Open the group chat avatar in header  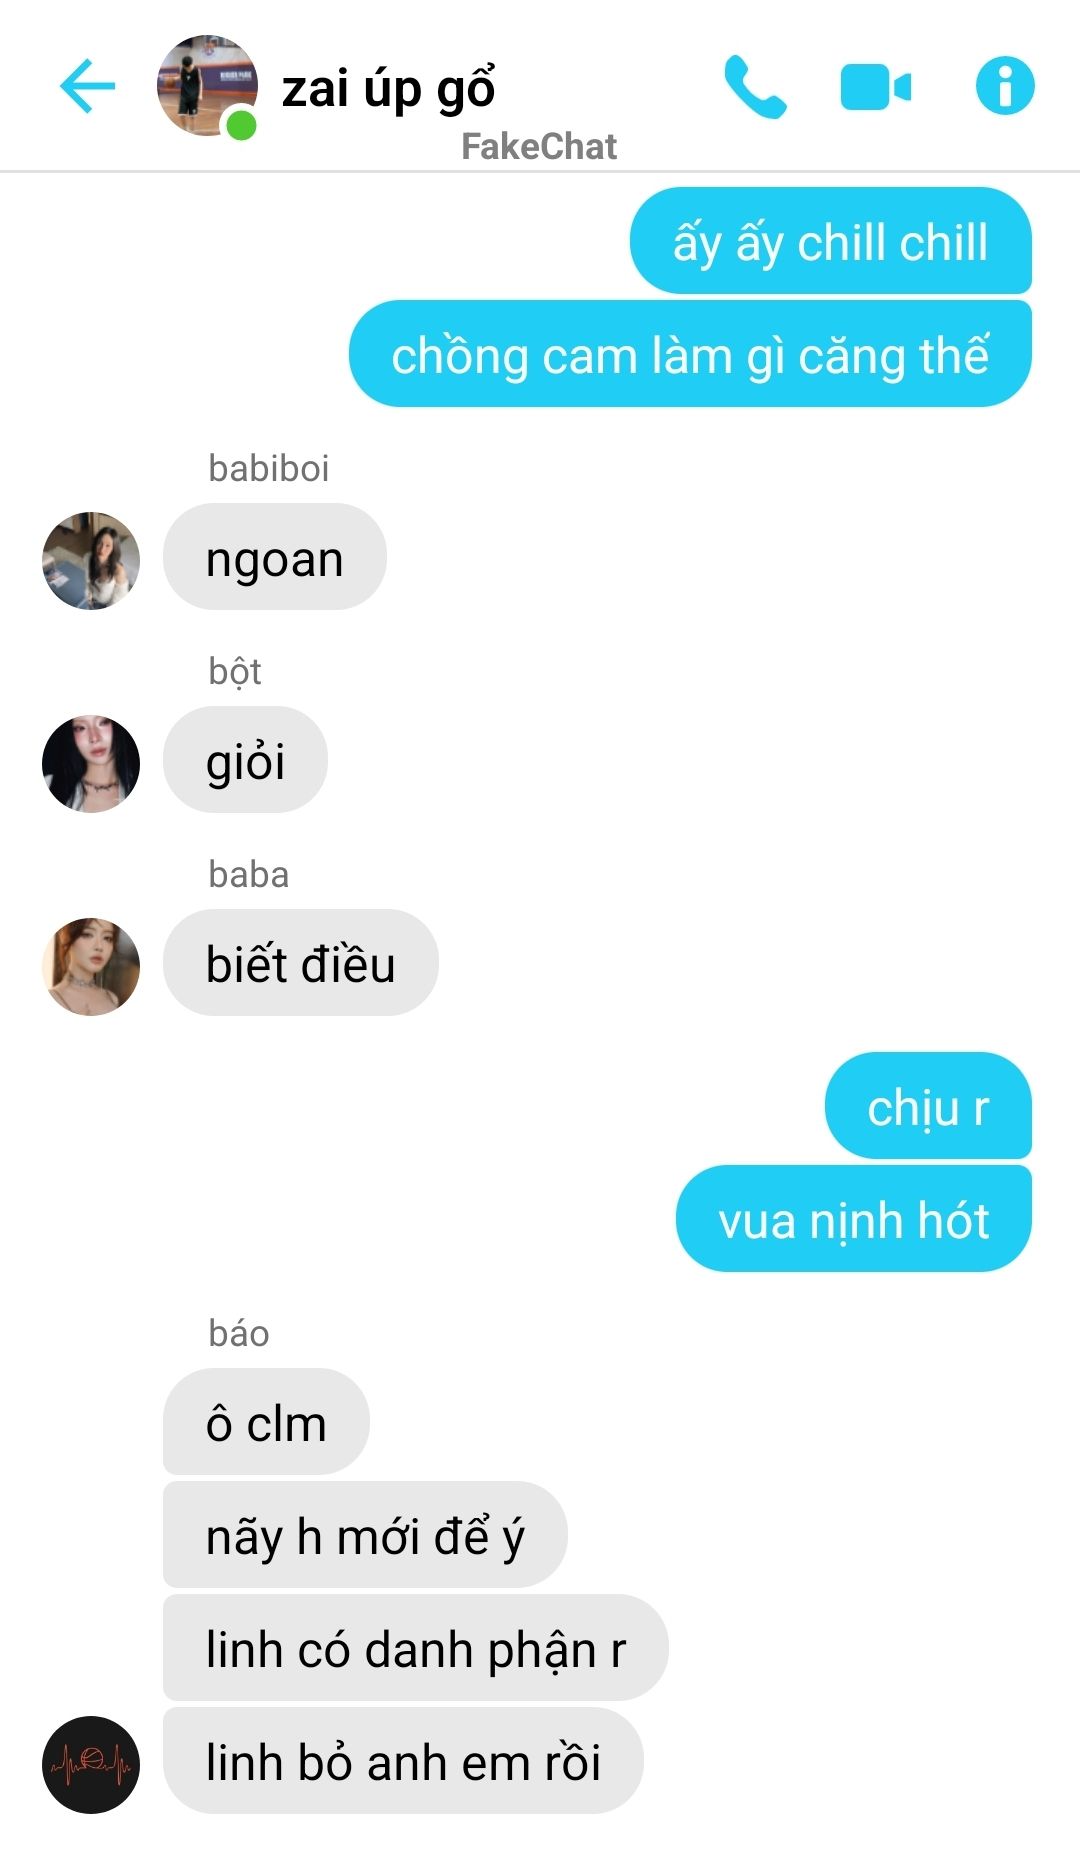tap(207, 86)
